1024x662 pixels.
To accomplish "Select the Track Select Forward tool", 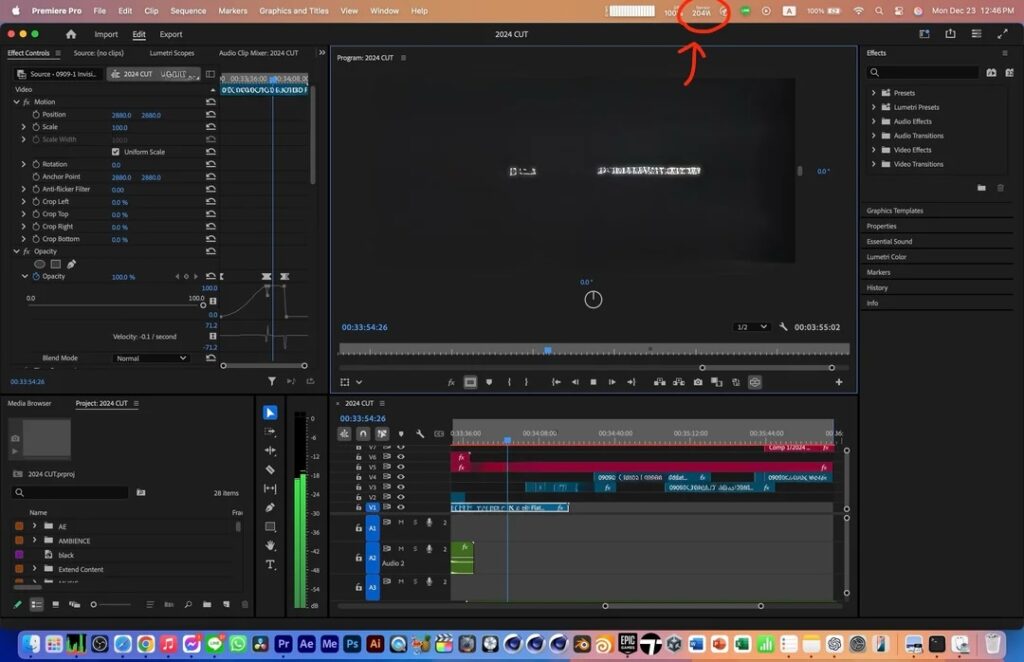I will [270, 432].
